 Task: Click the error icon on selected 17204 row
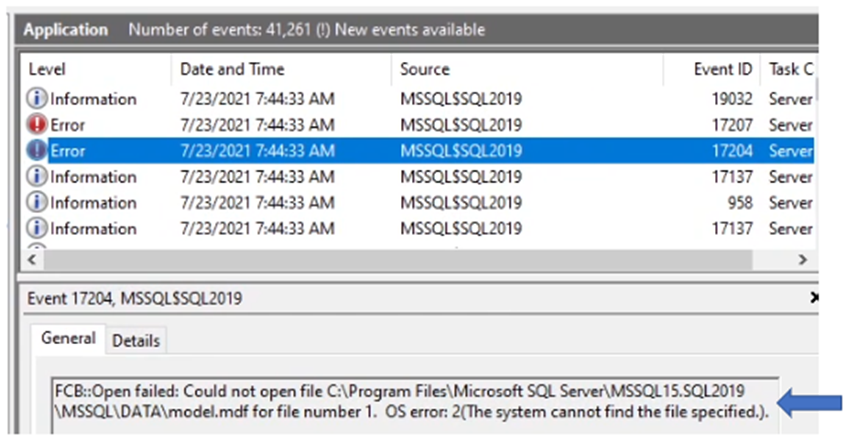coord(38,151)
